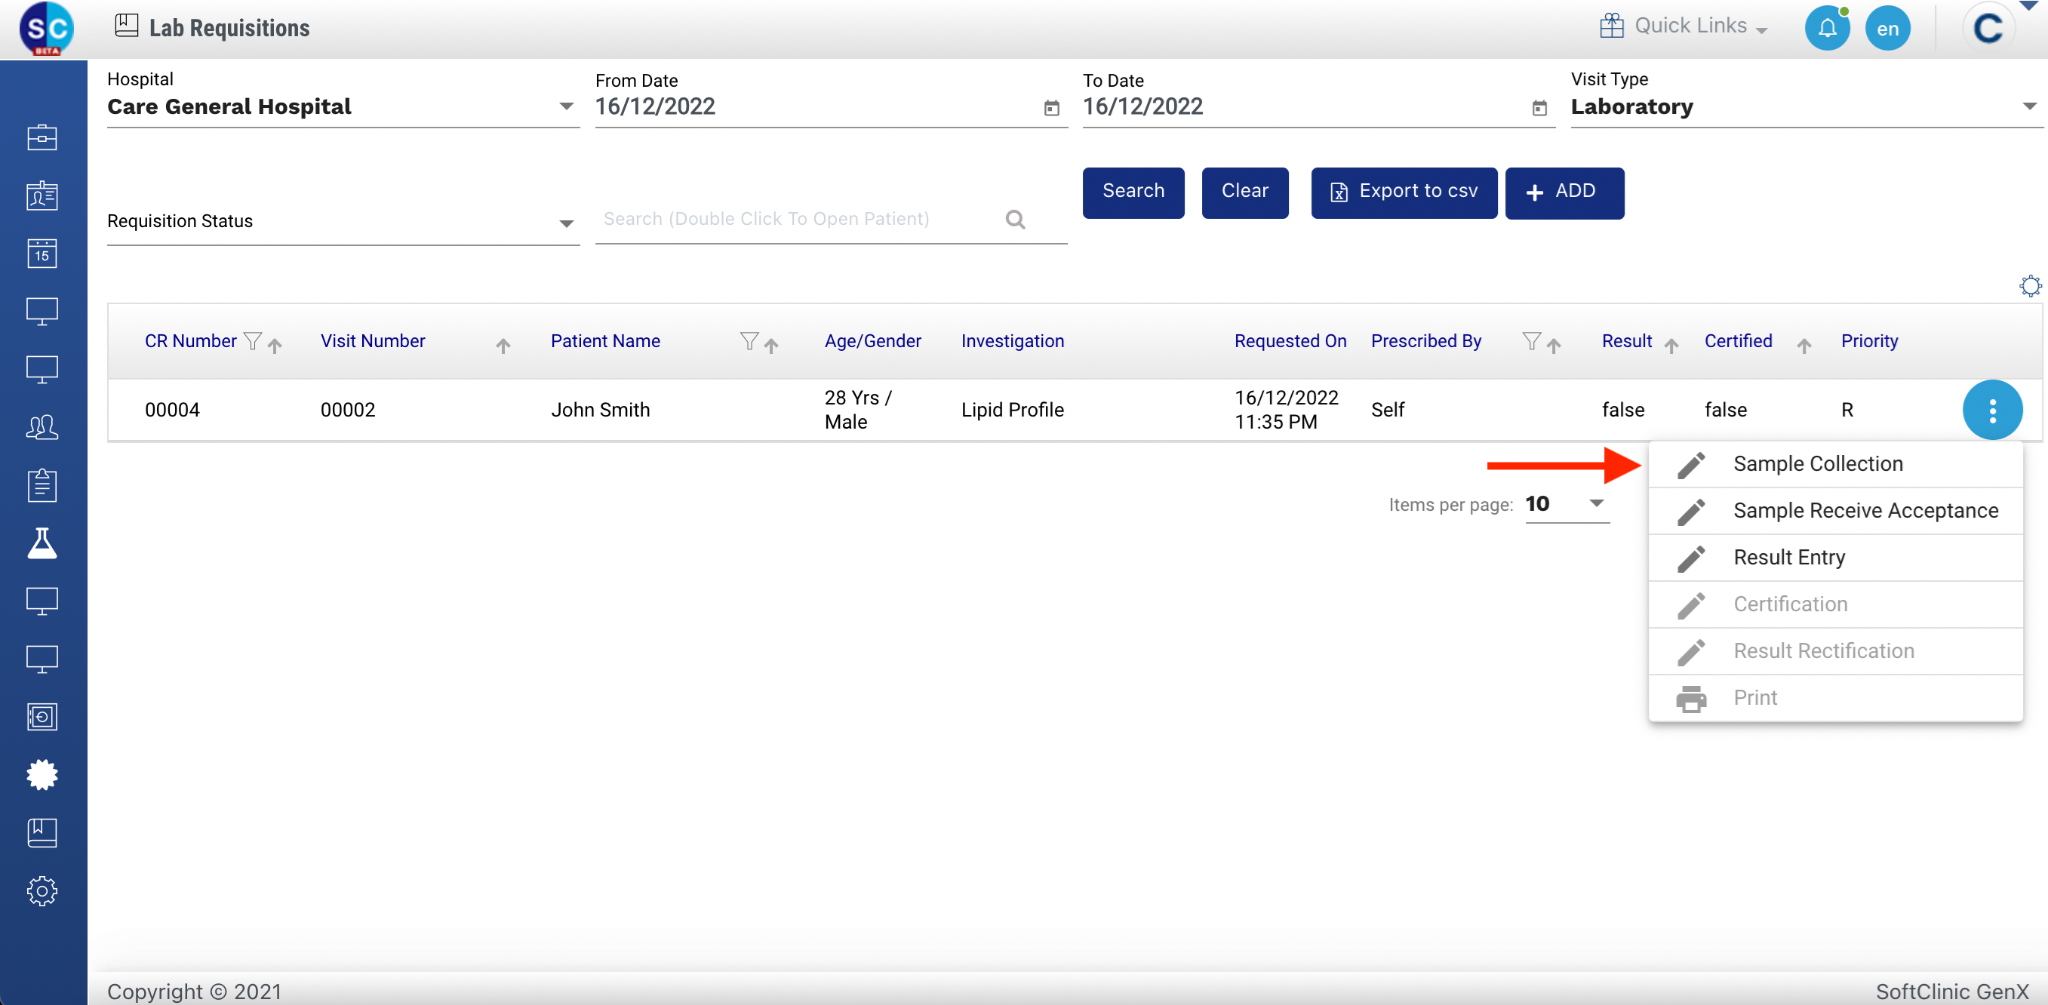Image resolution: width=2048 pixels, height=1005 pixels.
Task: Click the three-dot actions button for John Smith
Action: point(1992,410)
